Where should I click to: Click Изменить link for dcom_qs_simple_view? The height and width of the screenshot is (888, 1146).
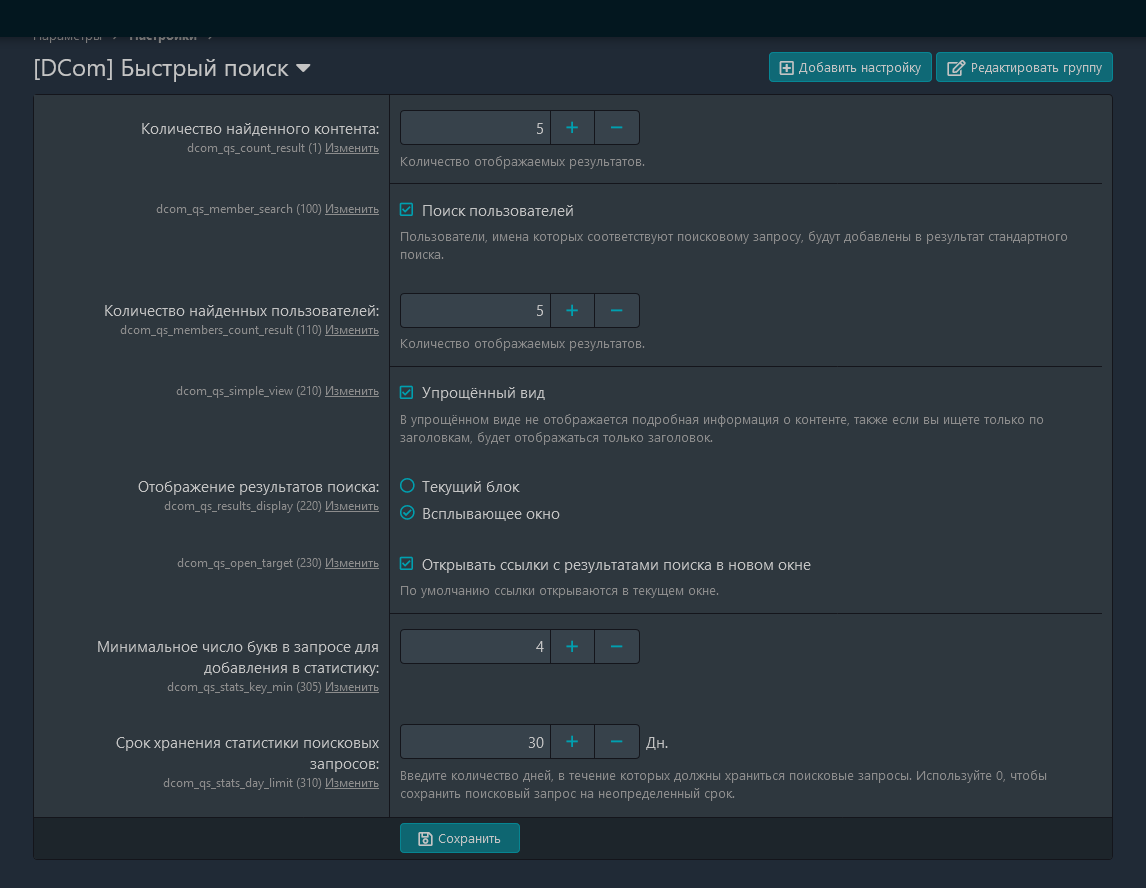[x=351, y=391]
